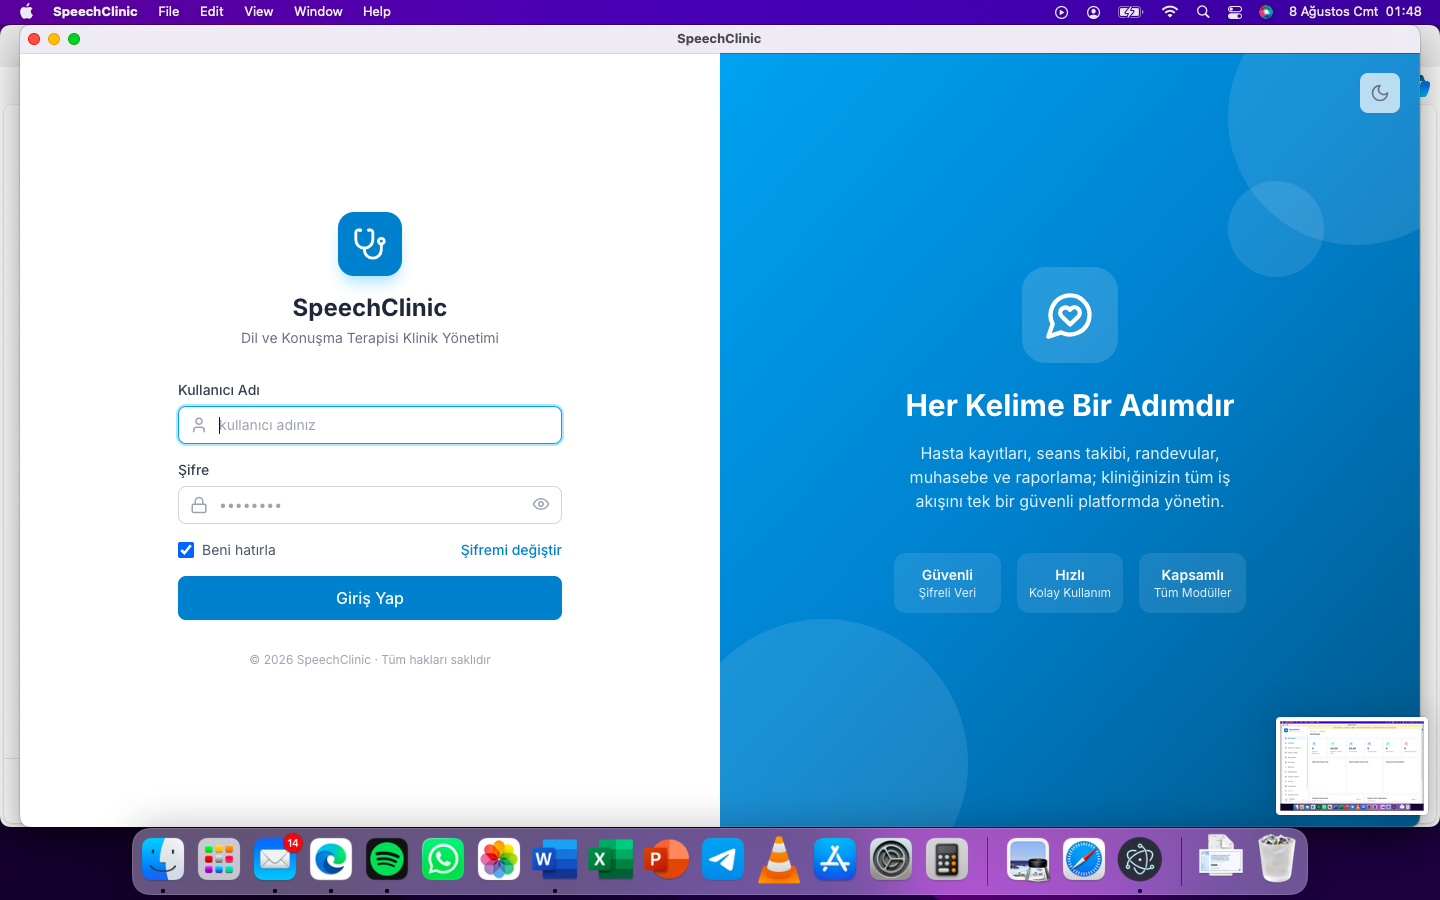Open the Apple menu
The width and height of the screenshot is (1440, 900).
(x=27, y=12)
